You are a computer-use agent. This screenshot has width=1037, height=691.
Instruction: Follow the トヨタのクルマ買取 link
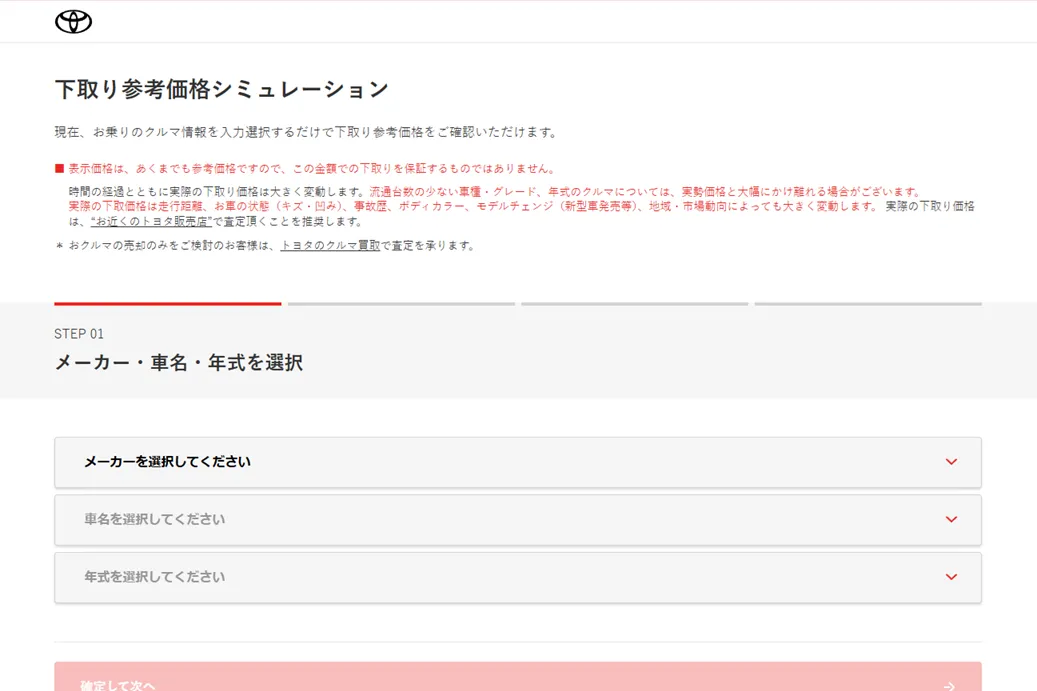coord(330,246)
